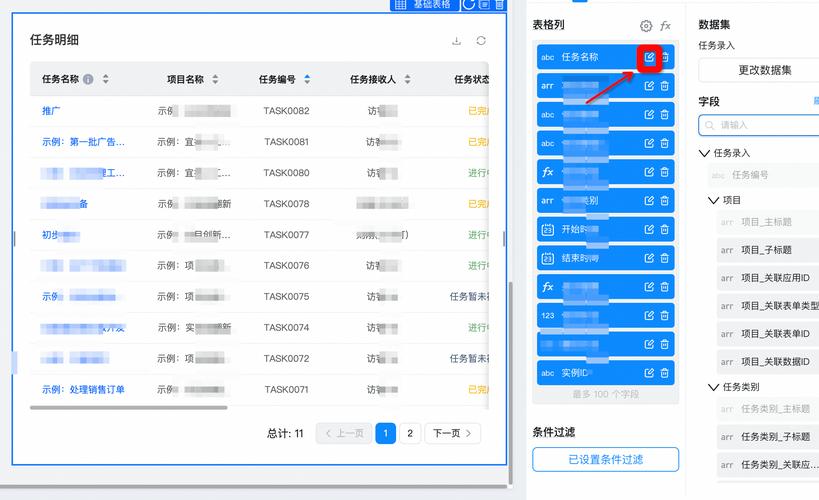
Task: Click the 请输入 field search box
Action: [x=762, y=125]
